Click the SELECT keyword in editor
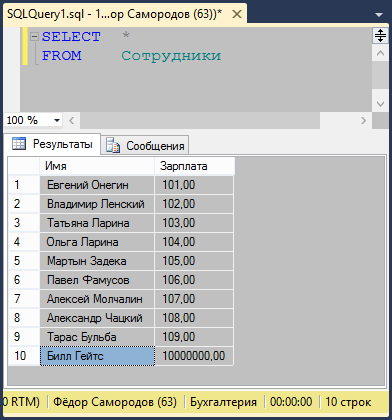 [71, 36]
